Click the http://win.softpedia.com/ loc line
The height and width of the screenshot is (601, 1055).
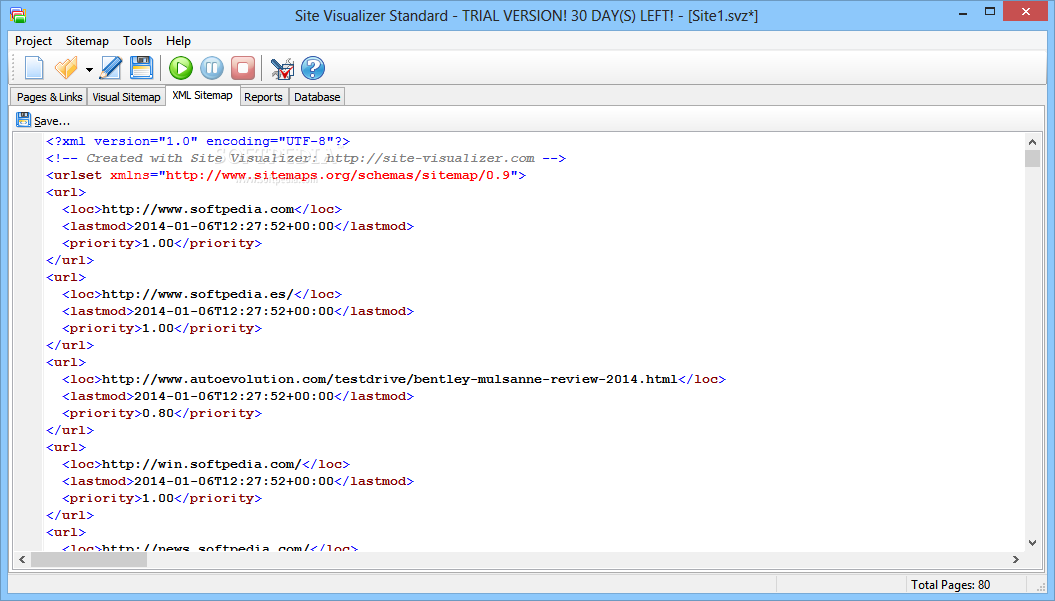tap(206, 464)
